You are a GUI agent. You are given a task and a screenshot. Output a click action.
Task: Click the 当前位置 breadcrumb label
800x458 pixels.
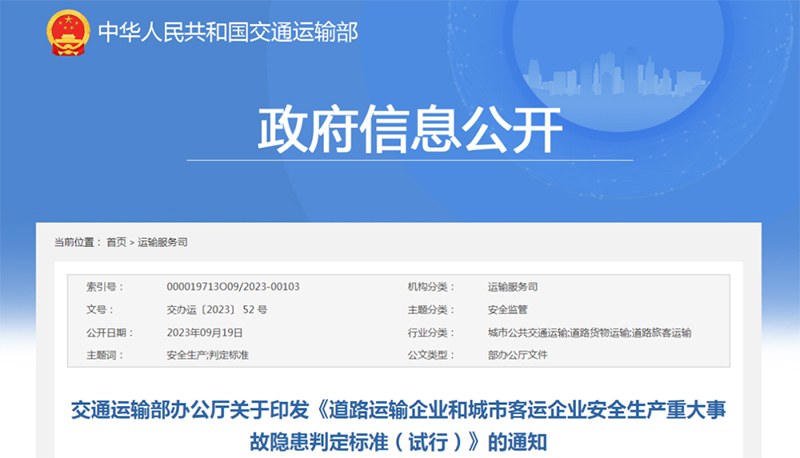[78, 242]
